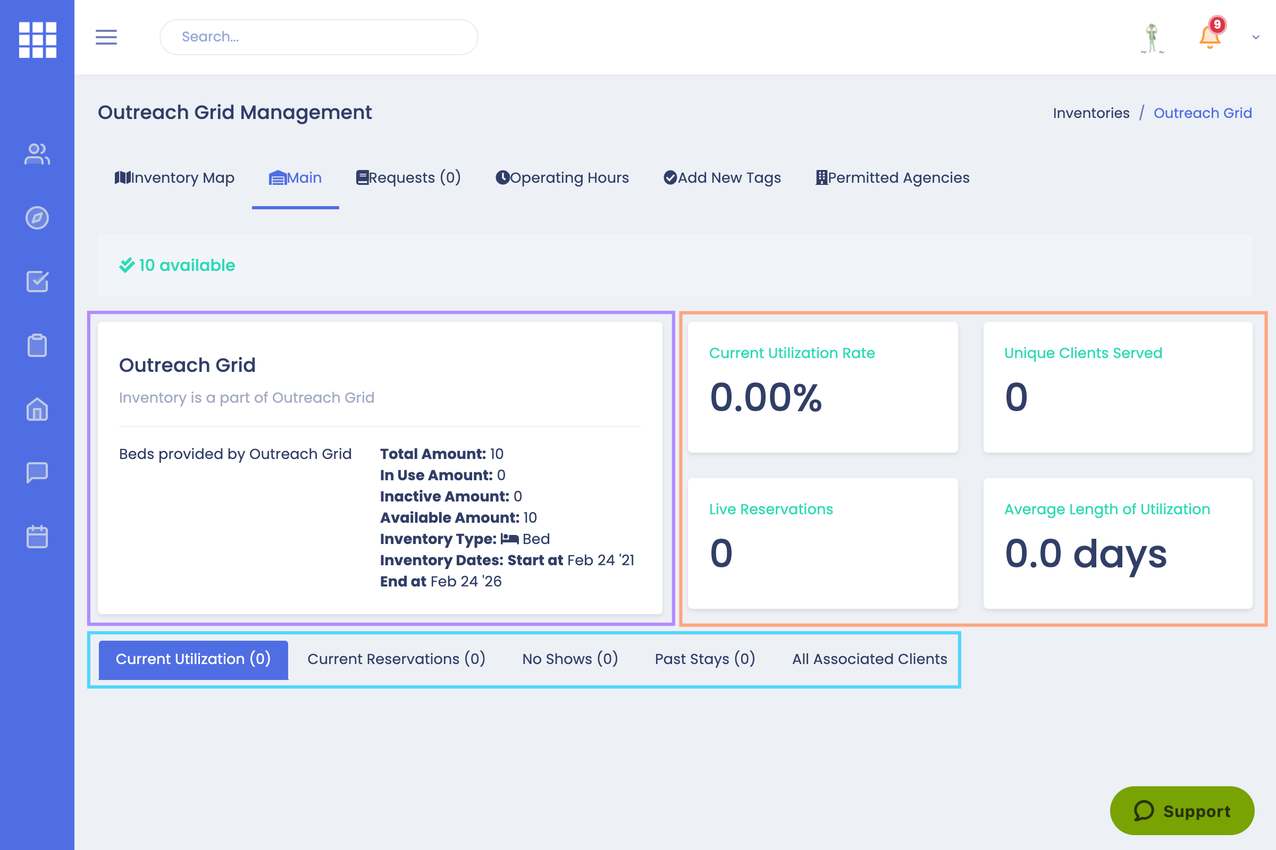Click 'Inventory is a part of Outreach Grid'
Screen dimensions: 1276x850
point(247,398)
